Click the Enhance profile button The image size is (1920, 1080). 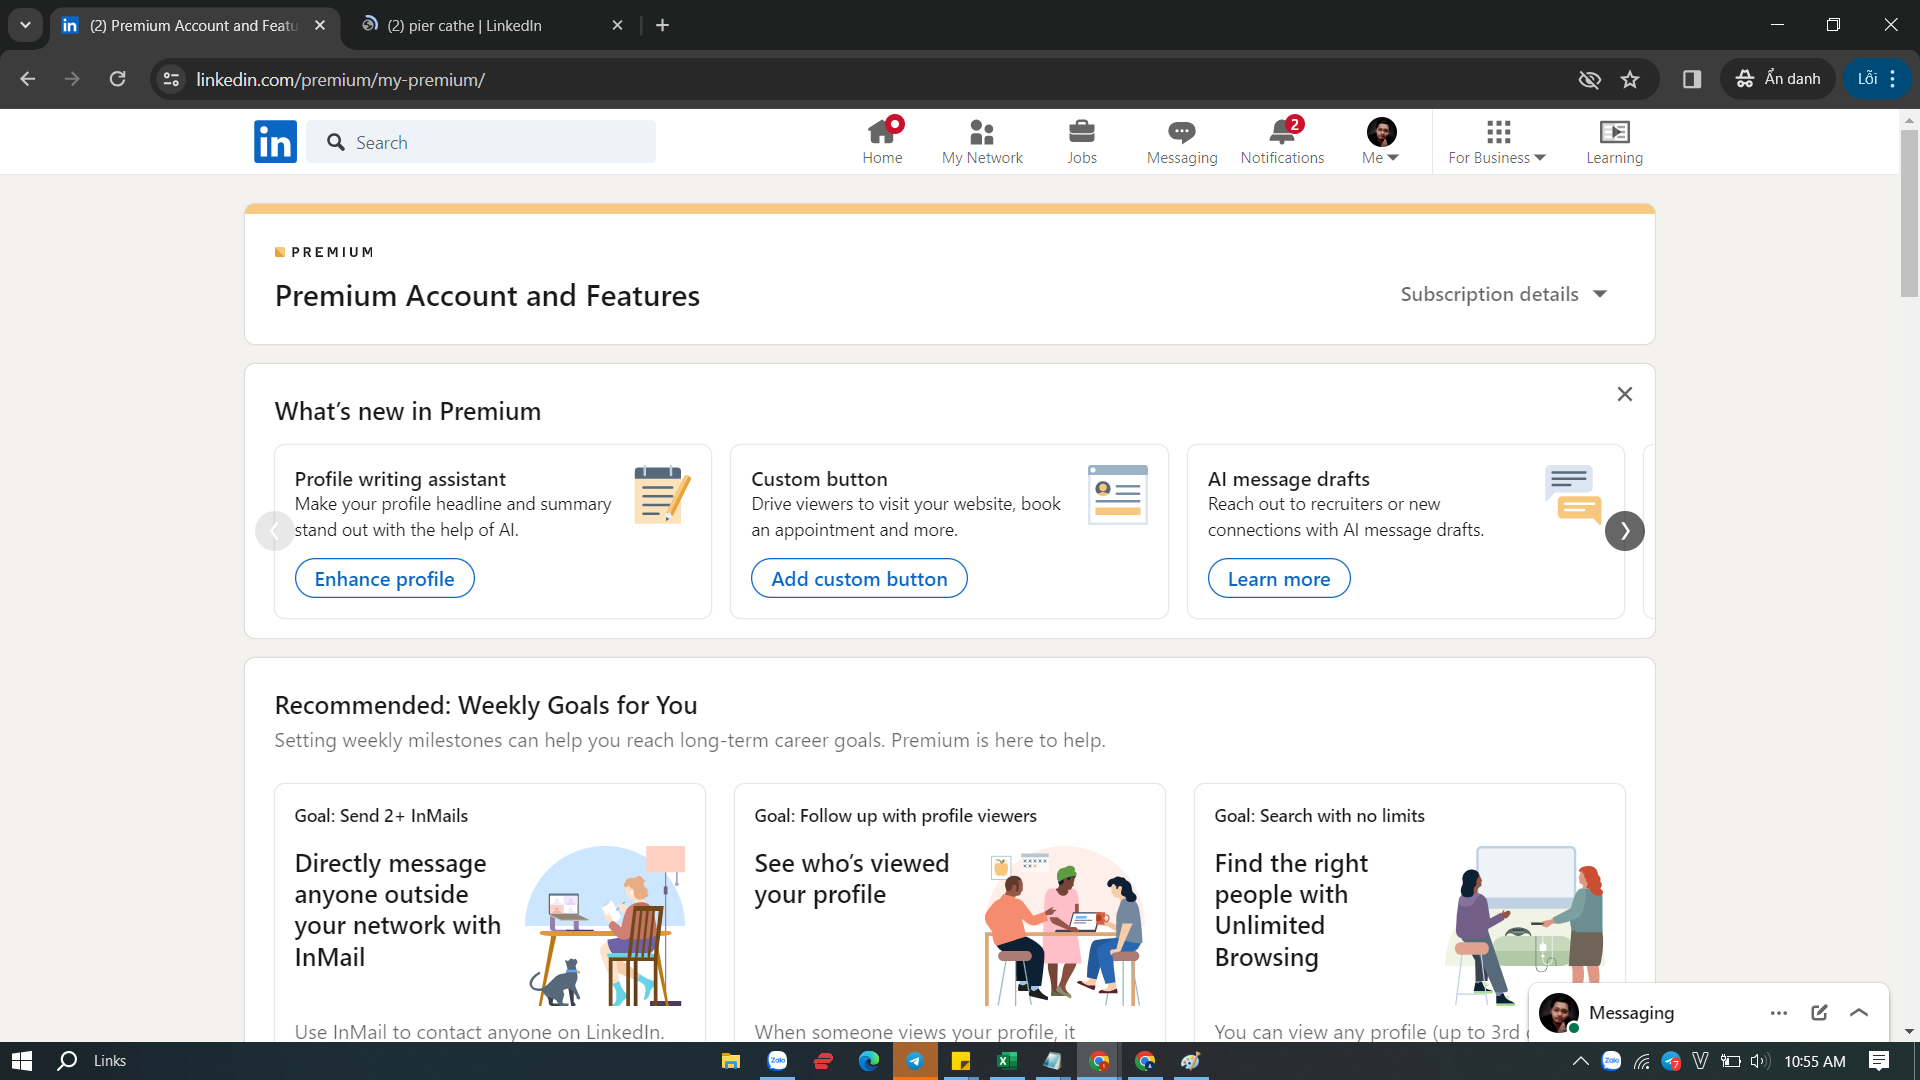click(385, 579)
